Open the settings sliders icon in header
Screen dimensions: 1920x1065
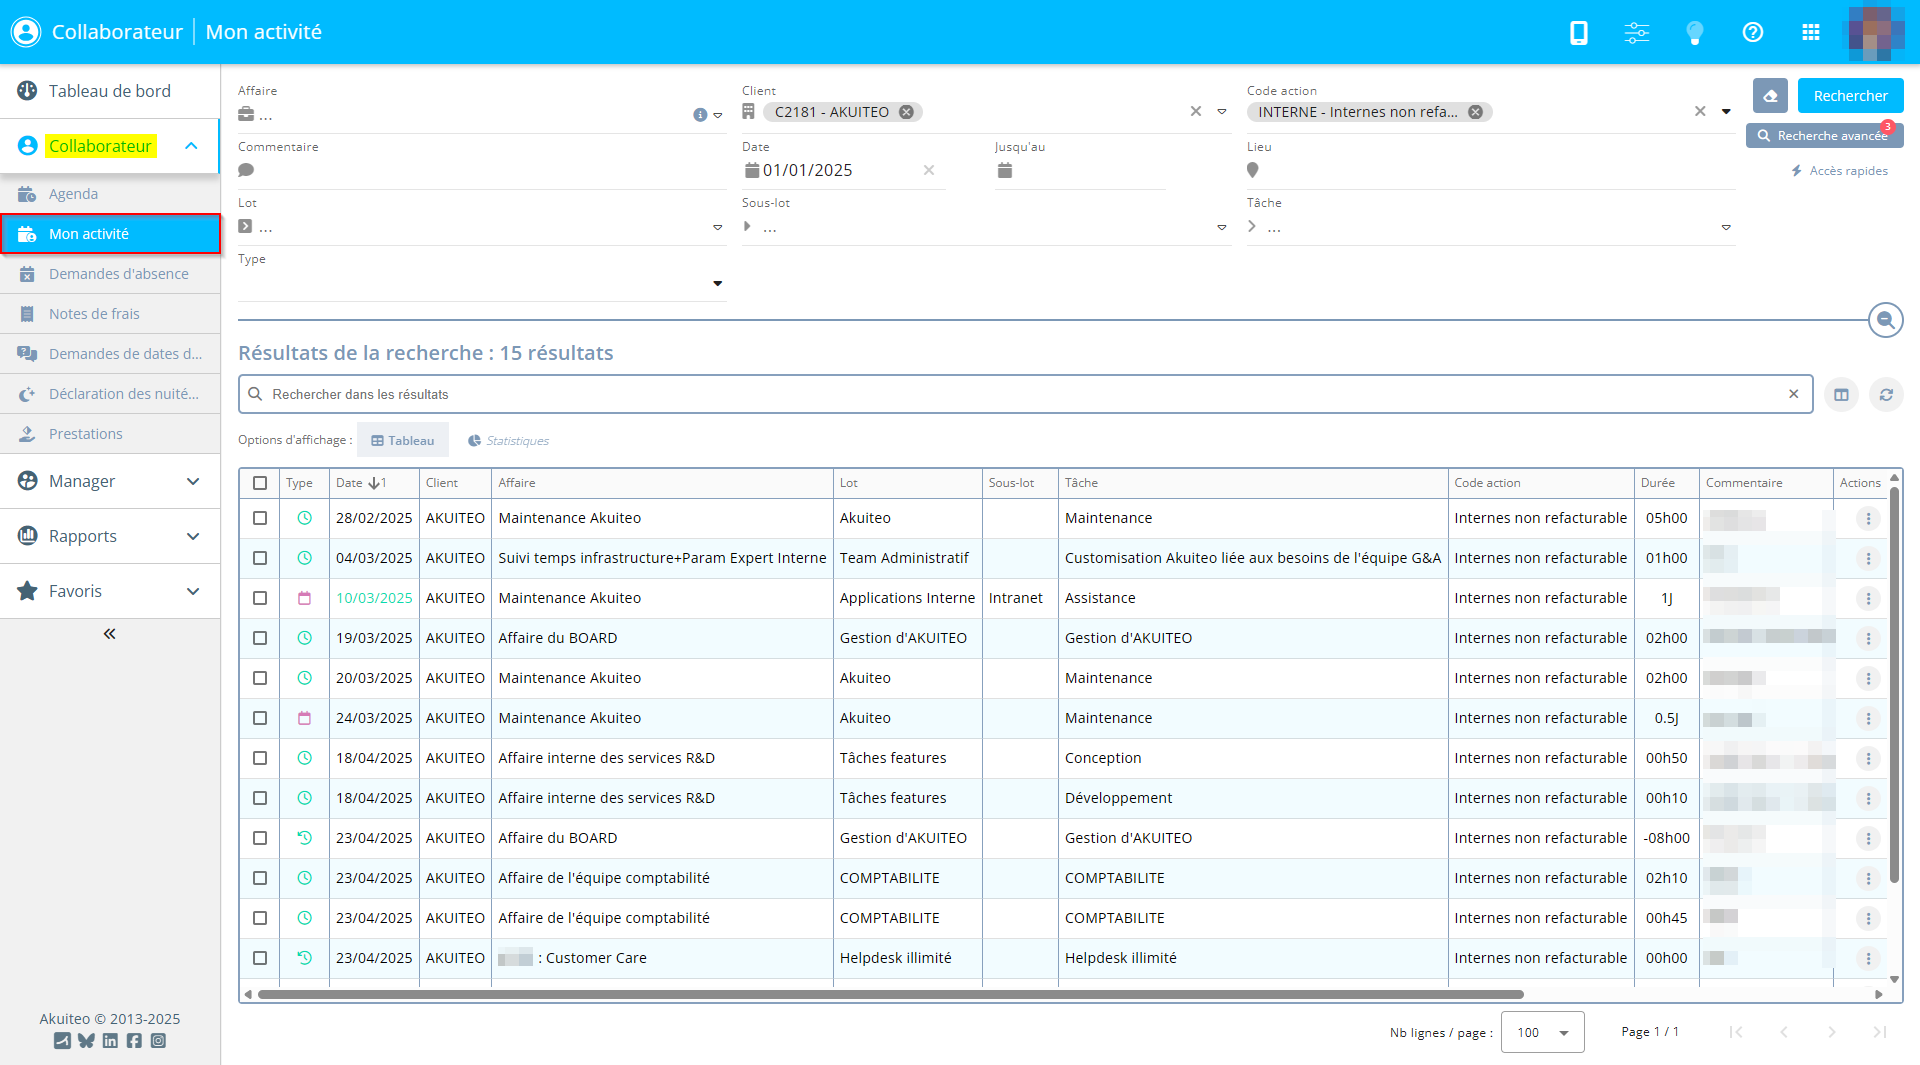[x=1637, y=33]
